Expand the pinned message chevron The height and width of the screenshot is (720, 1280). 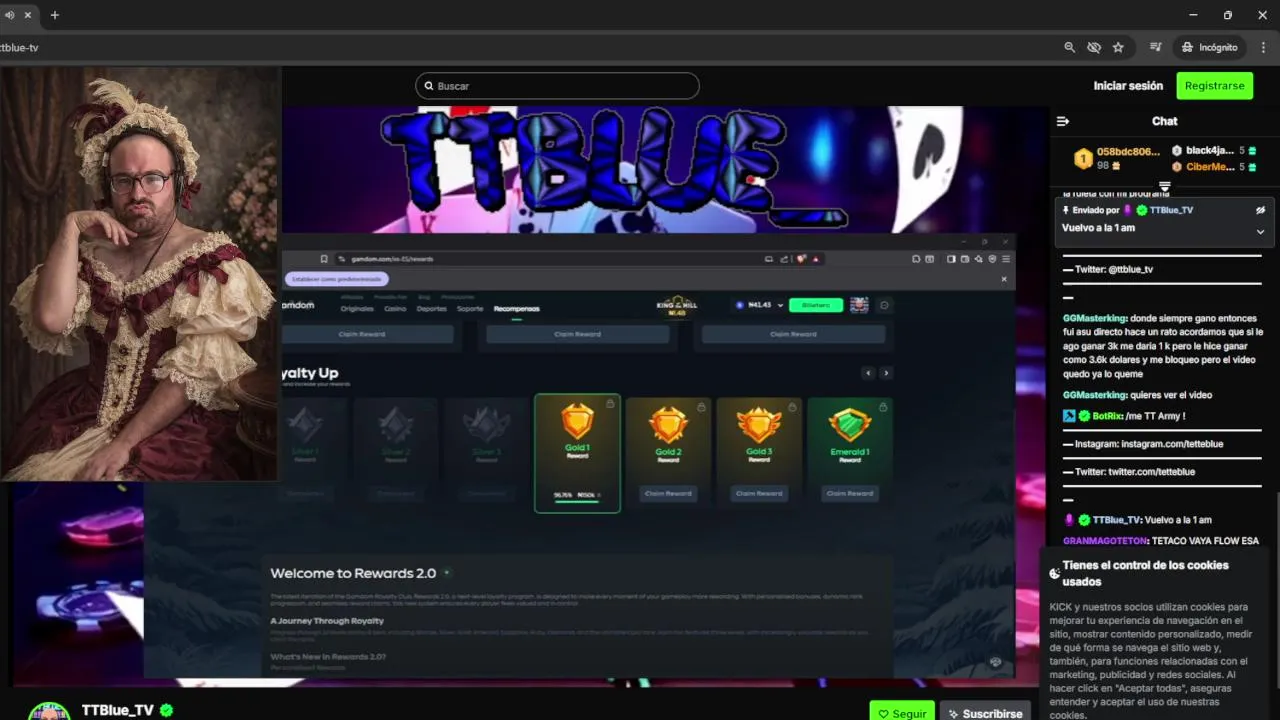[1260, 231]
